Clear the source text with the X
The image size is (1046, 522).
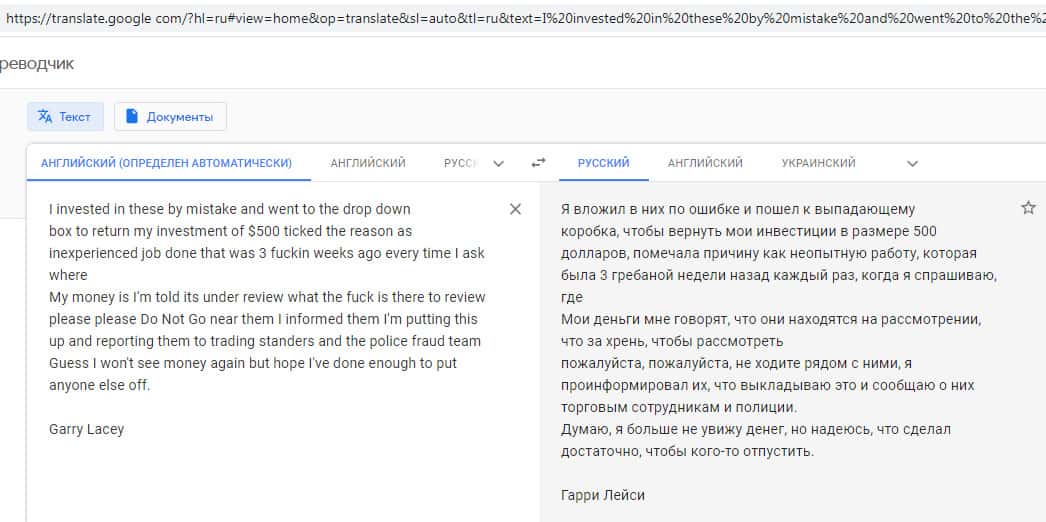pos(515,209)
